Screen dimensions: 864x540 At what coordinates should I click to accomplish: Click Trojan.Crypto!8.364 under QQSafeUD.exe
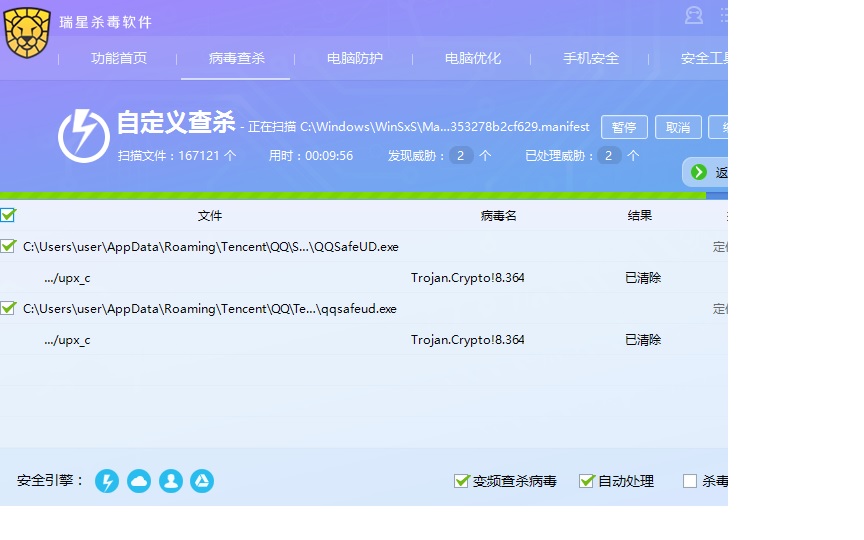click(467, 278)
